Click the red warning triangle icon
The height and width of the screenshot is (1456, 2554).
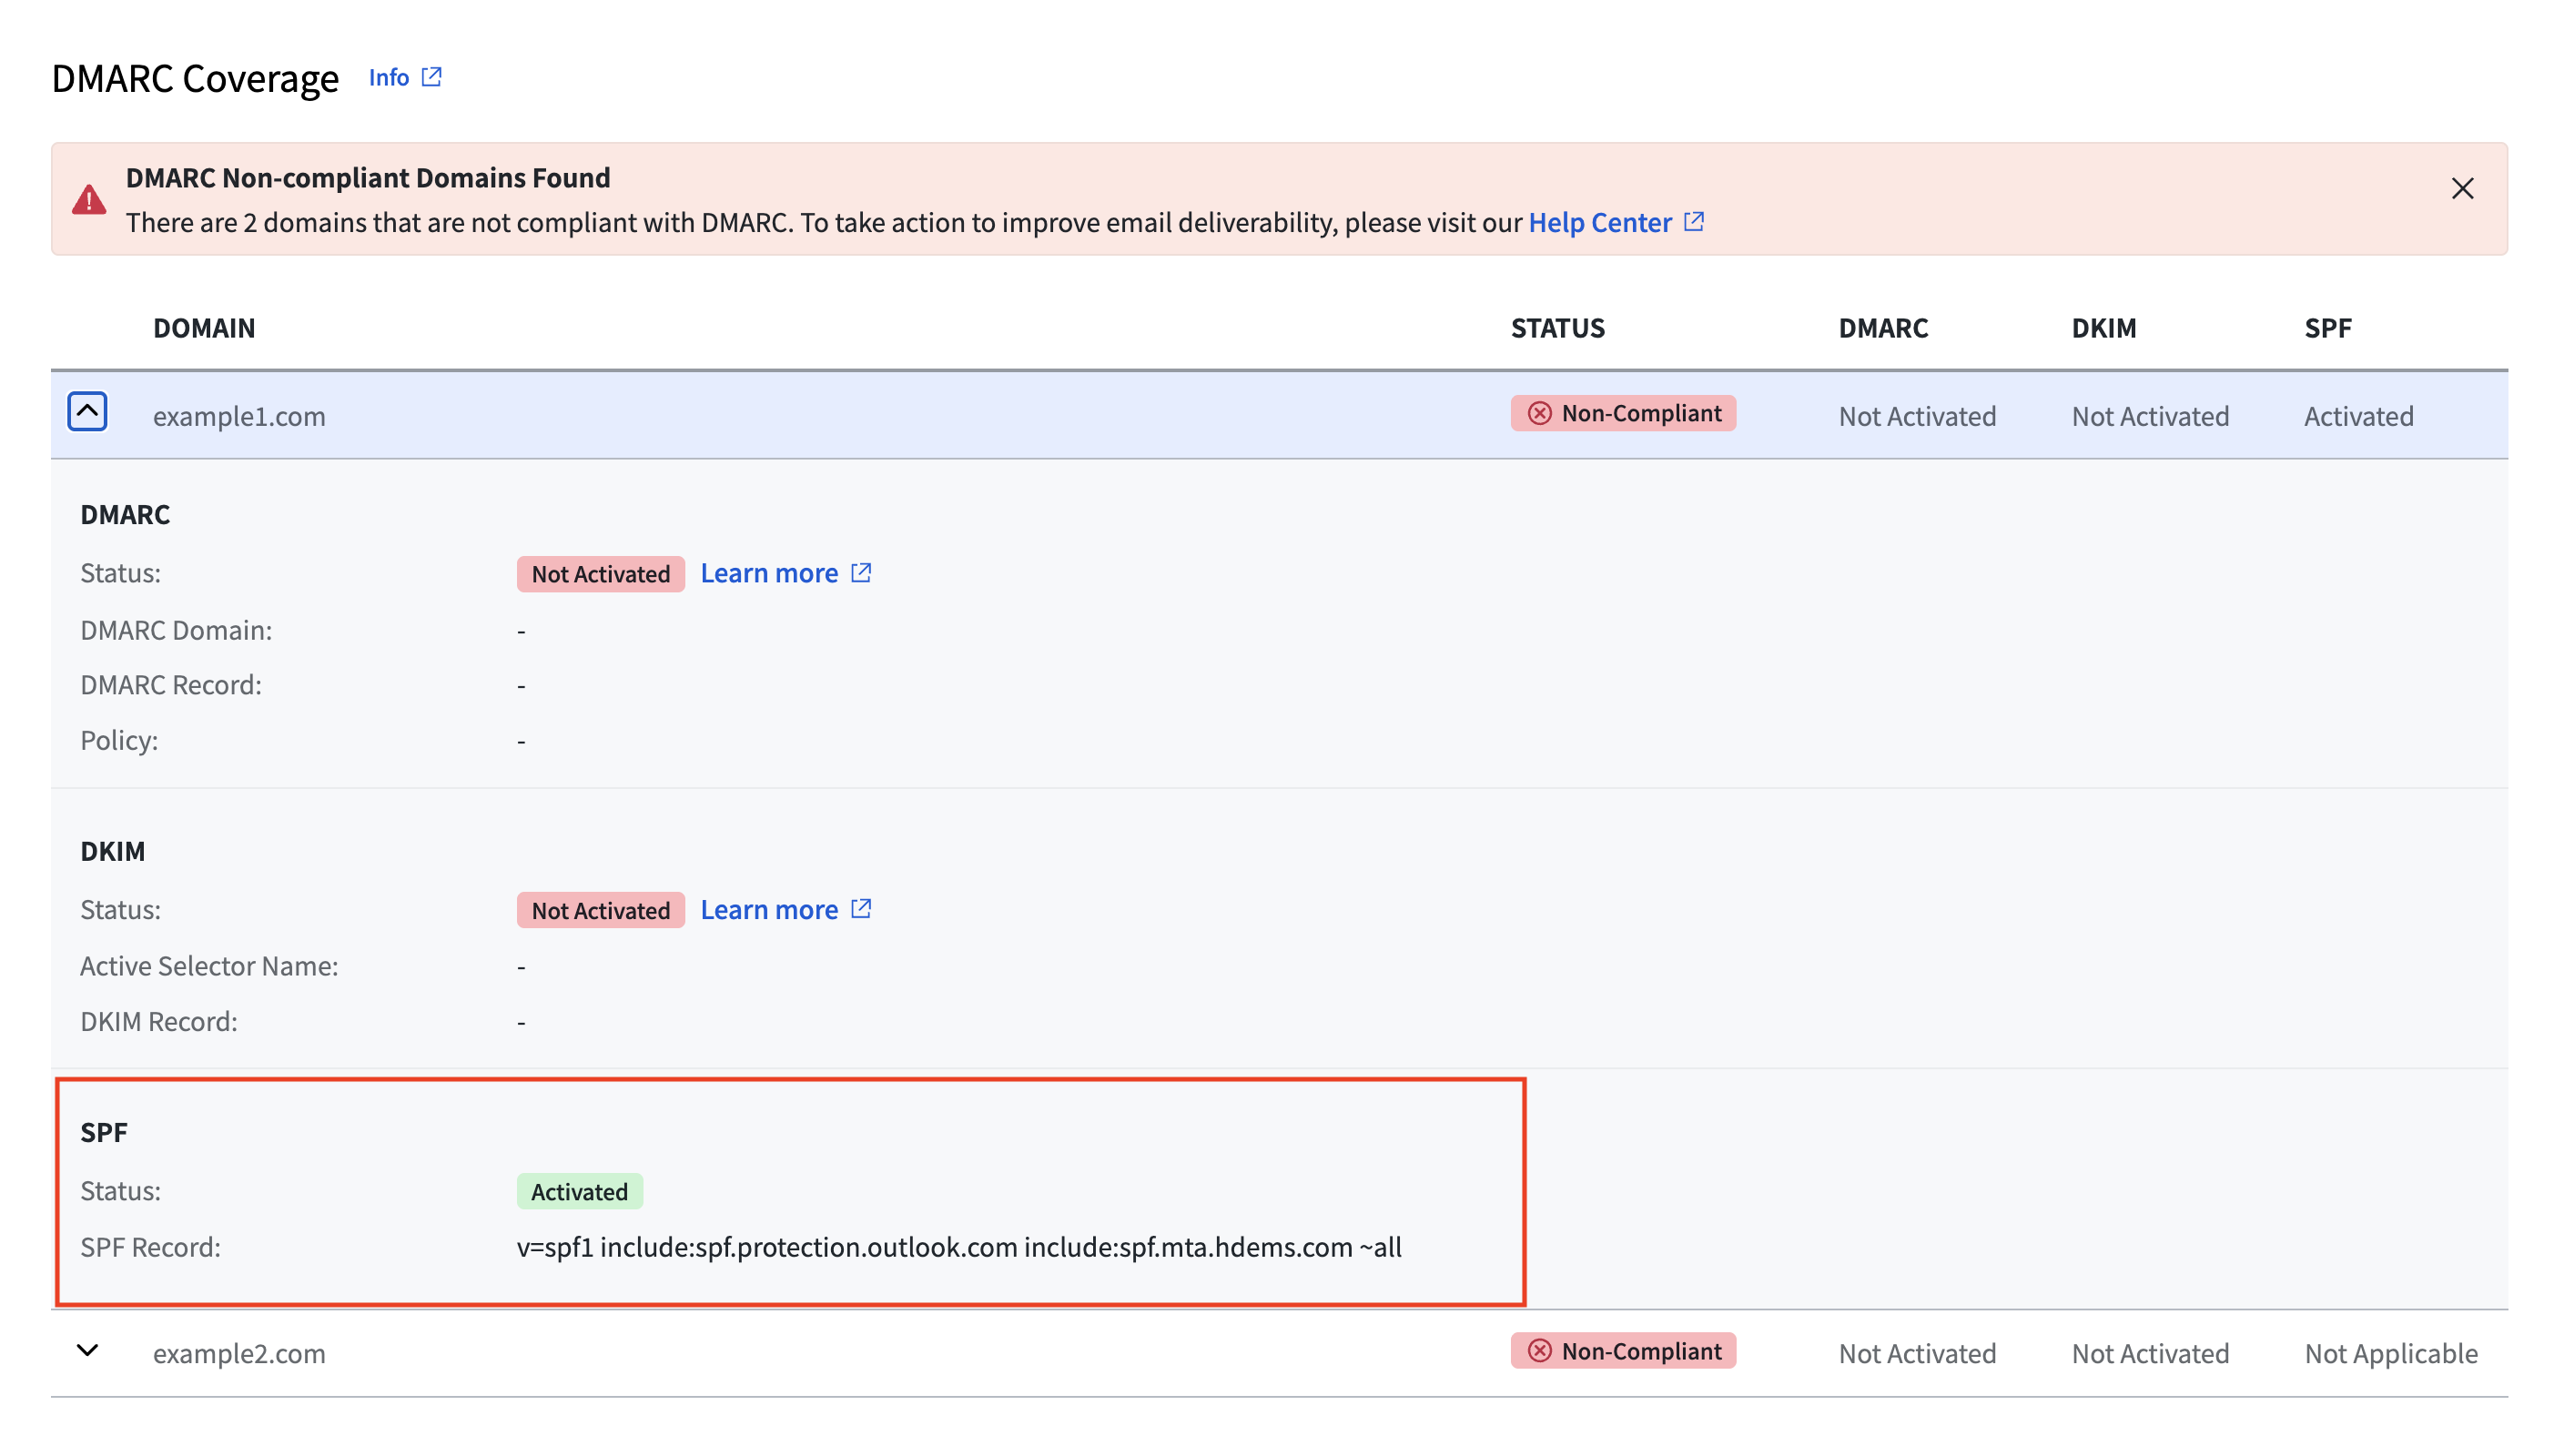[89, 199]
